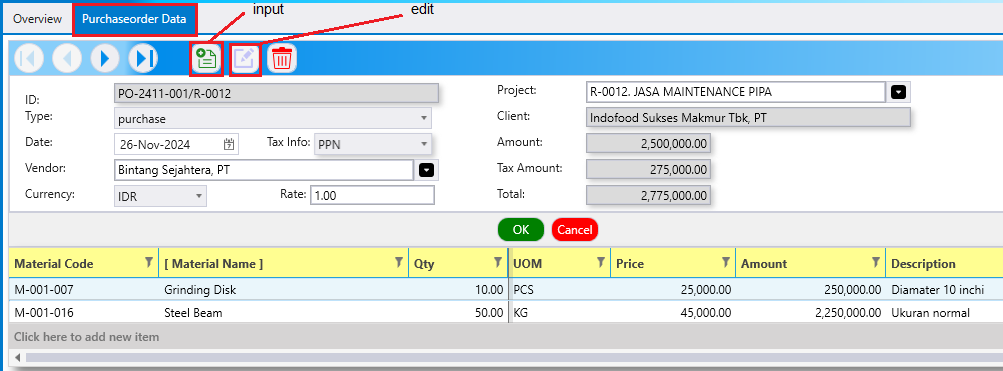Expand the Currency IDR dropdown
This screenshot has height=371, width=1003.
click(199, 195)
